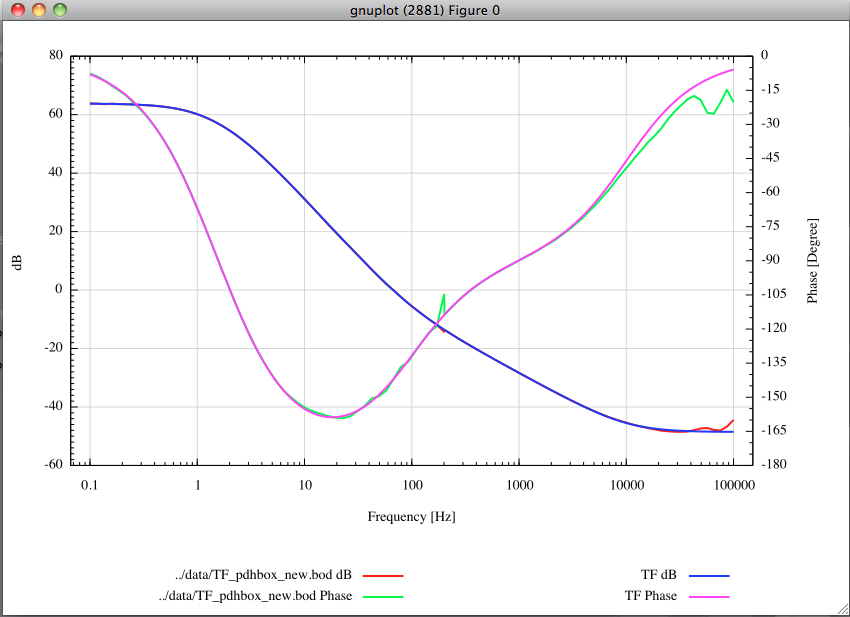This screenshot has width=850, height=617.
Task: Click the 0.1 tick label on x-axis
Action: point(89,485)
